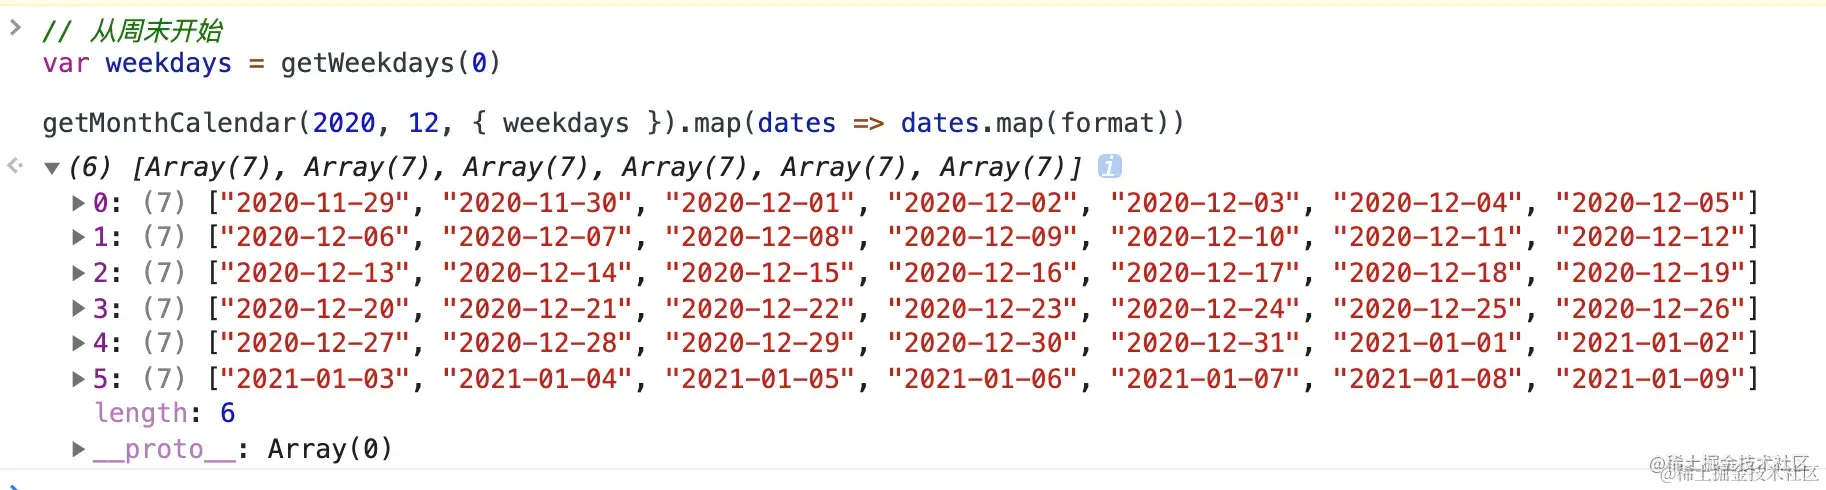Image resolution: width=1826 pixels, height=490 pixels.
Task: Click the output return arrow icon
Action: click(x=15, y=165)
